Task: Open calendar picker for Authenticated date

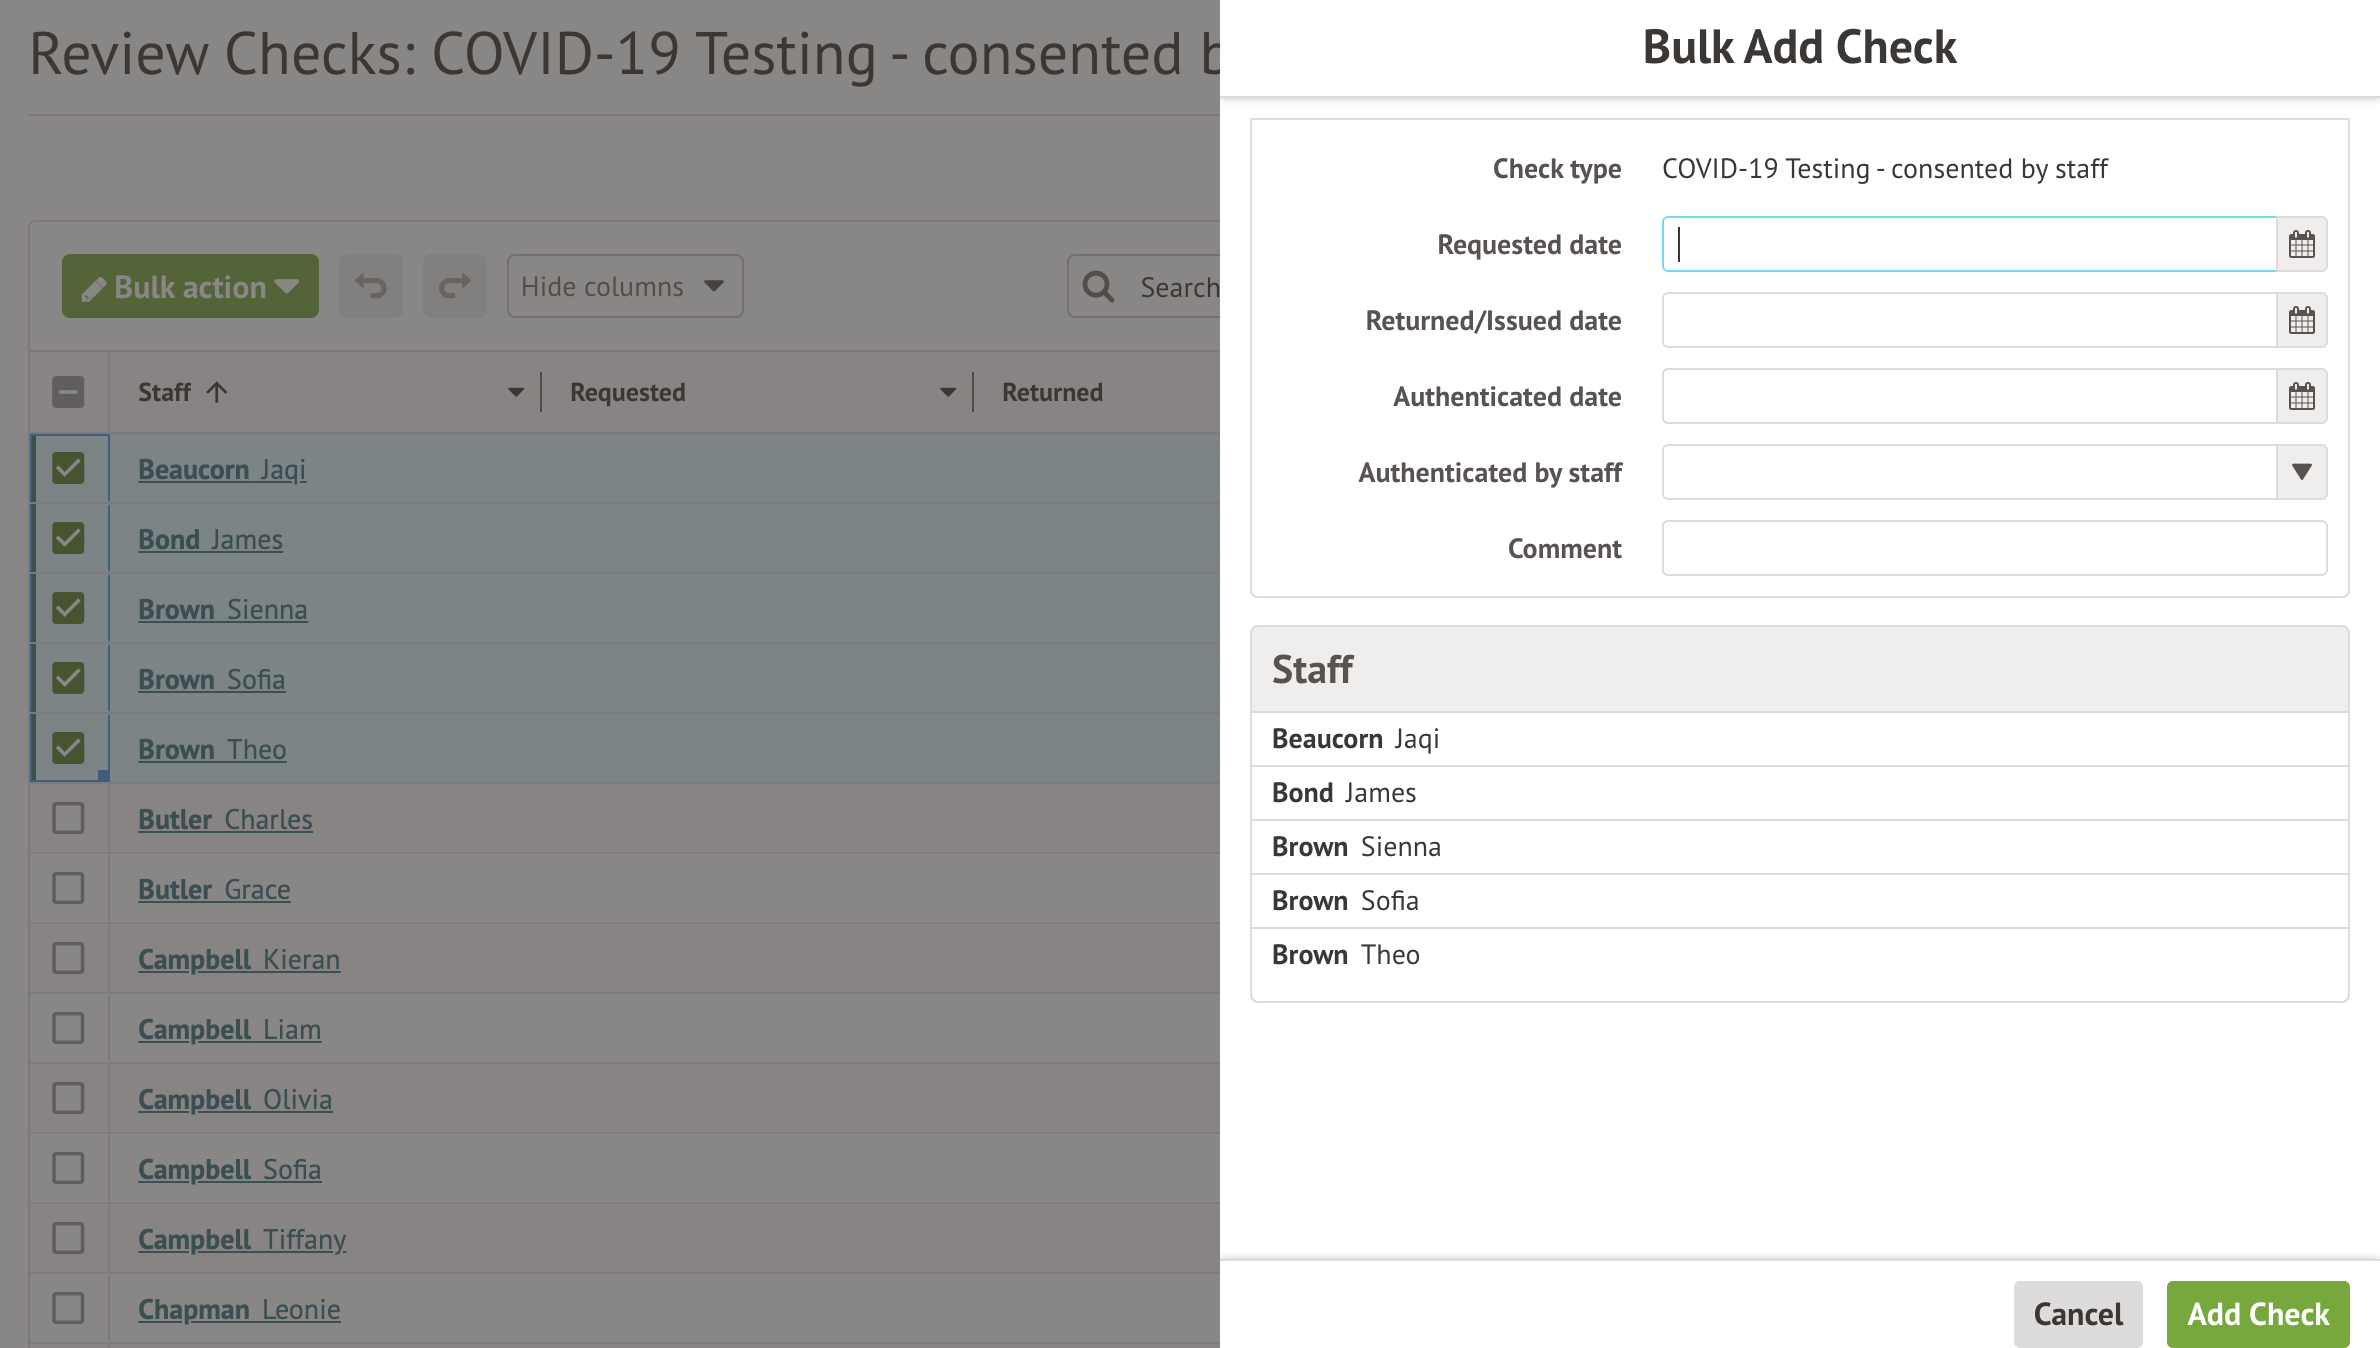Action: 2301,396
